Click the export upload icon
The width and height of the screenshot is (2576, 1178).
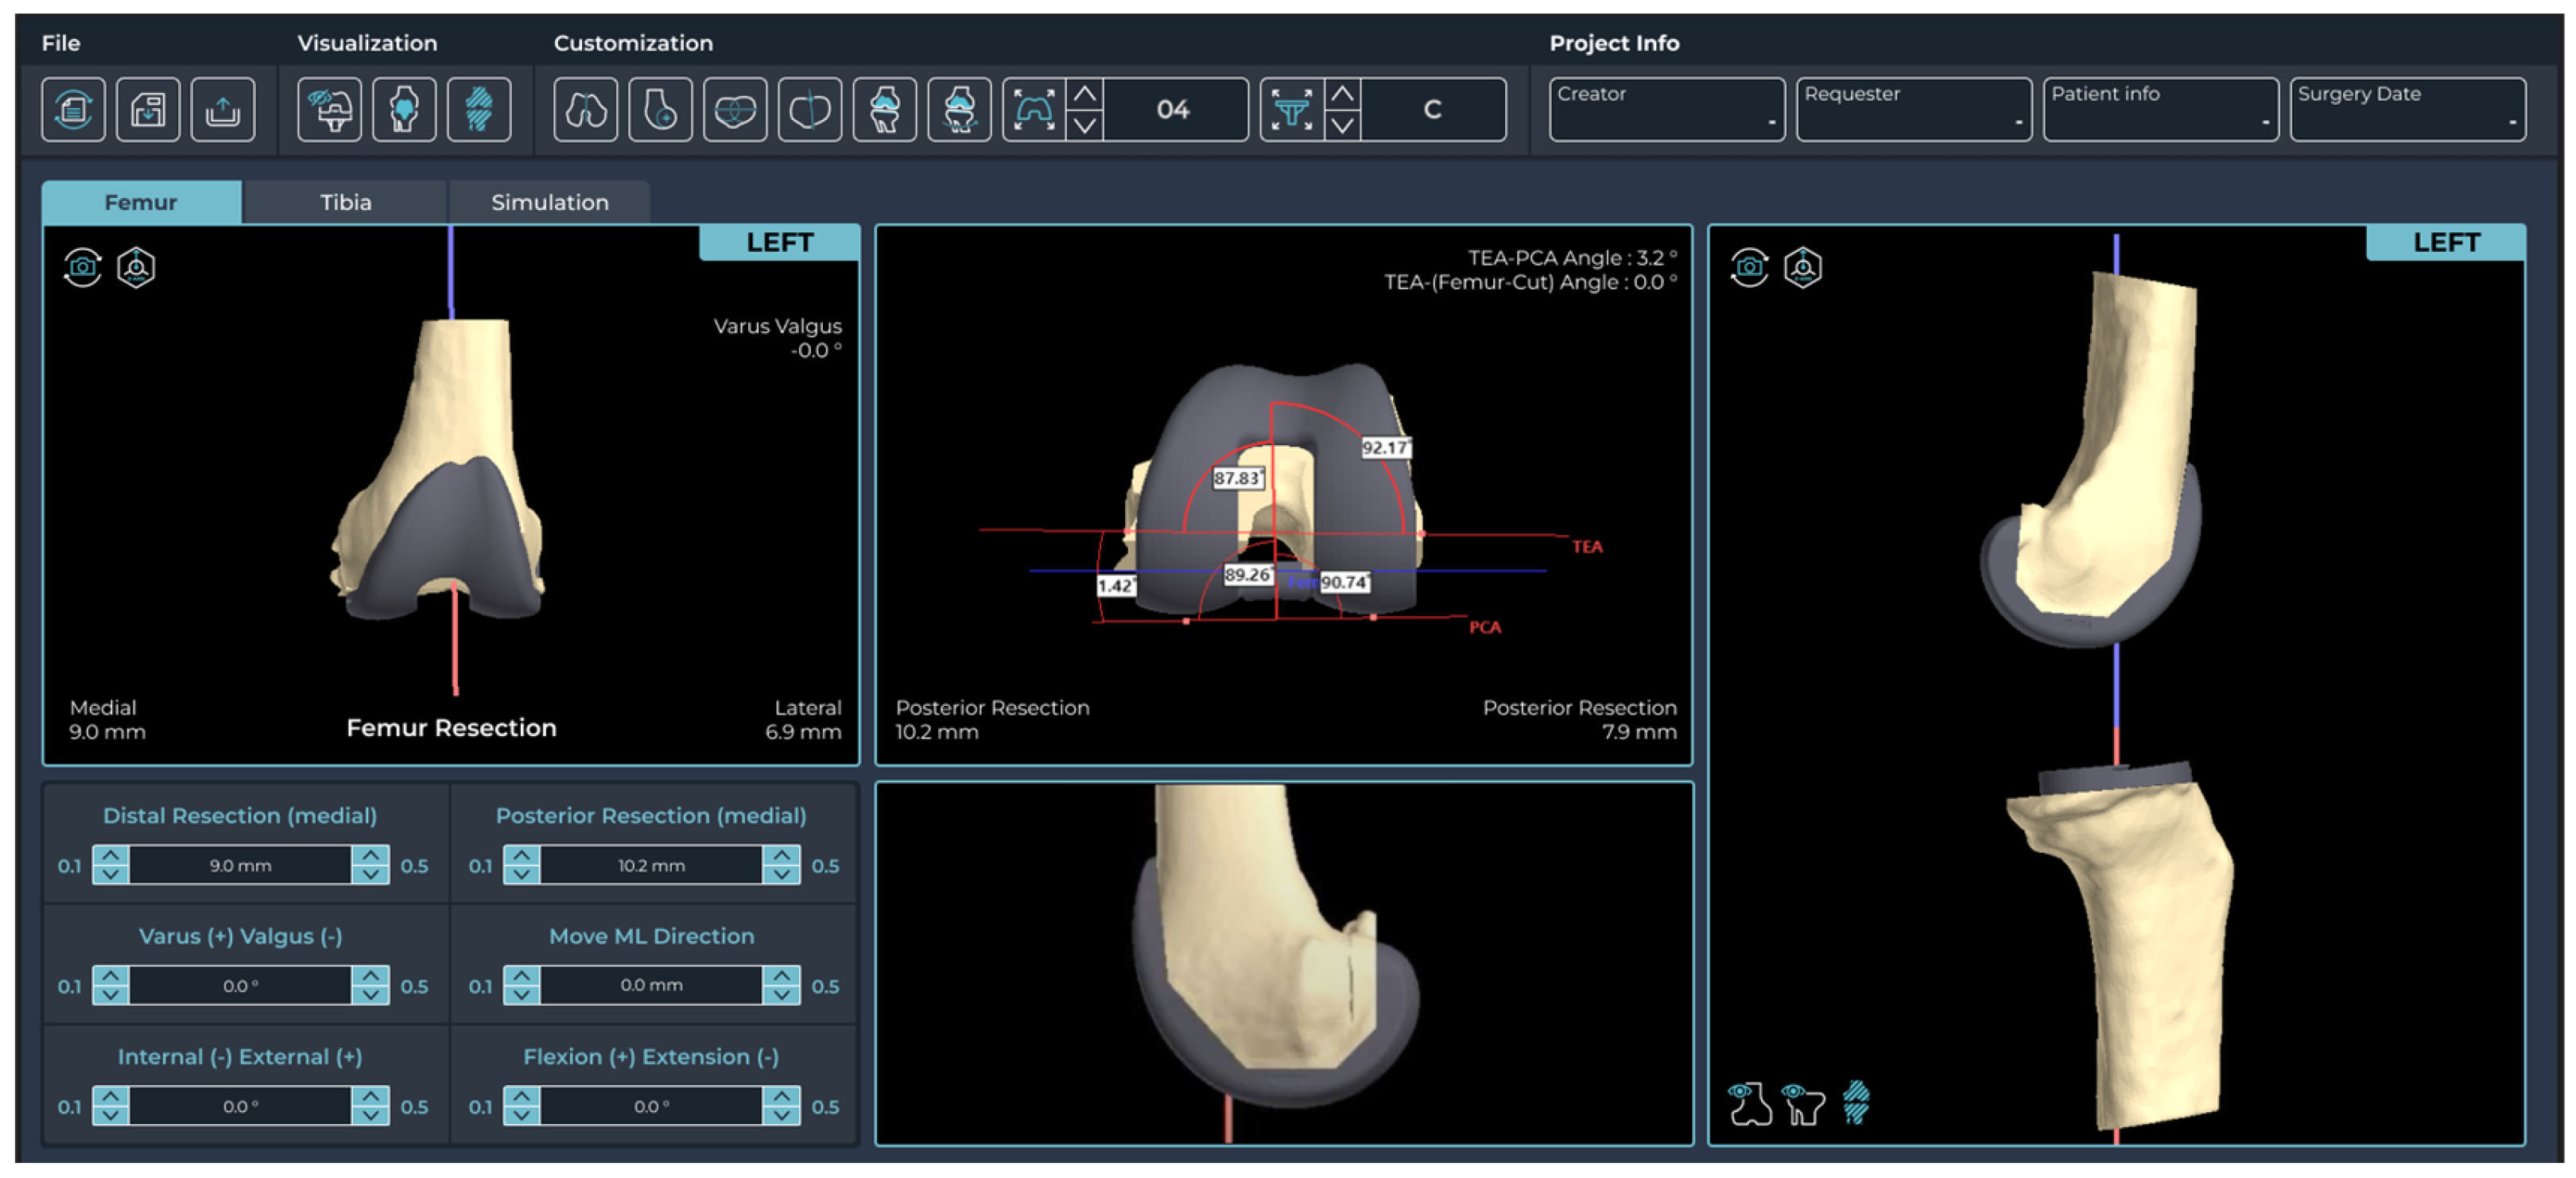coord(222,109)
